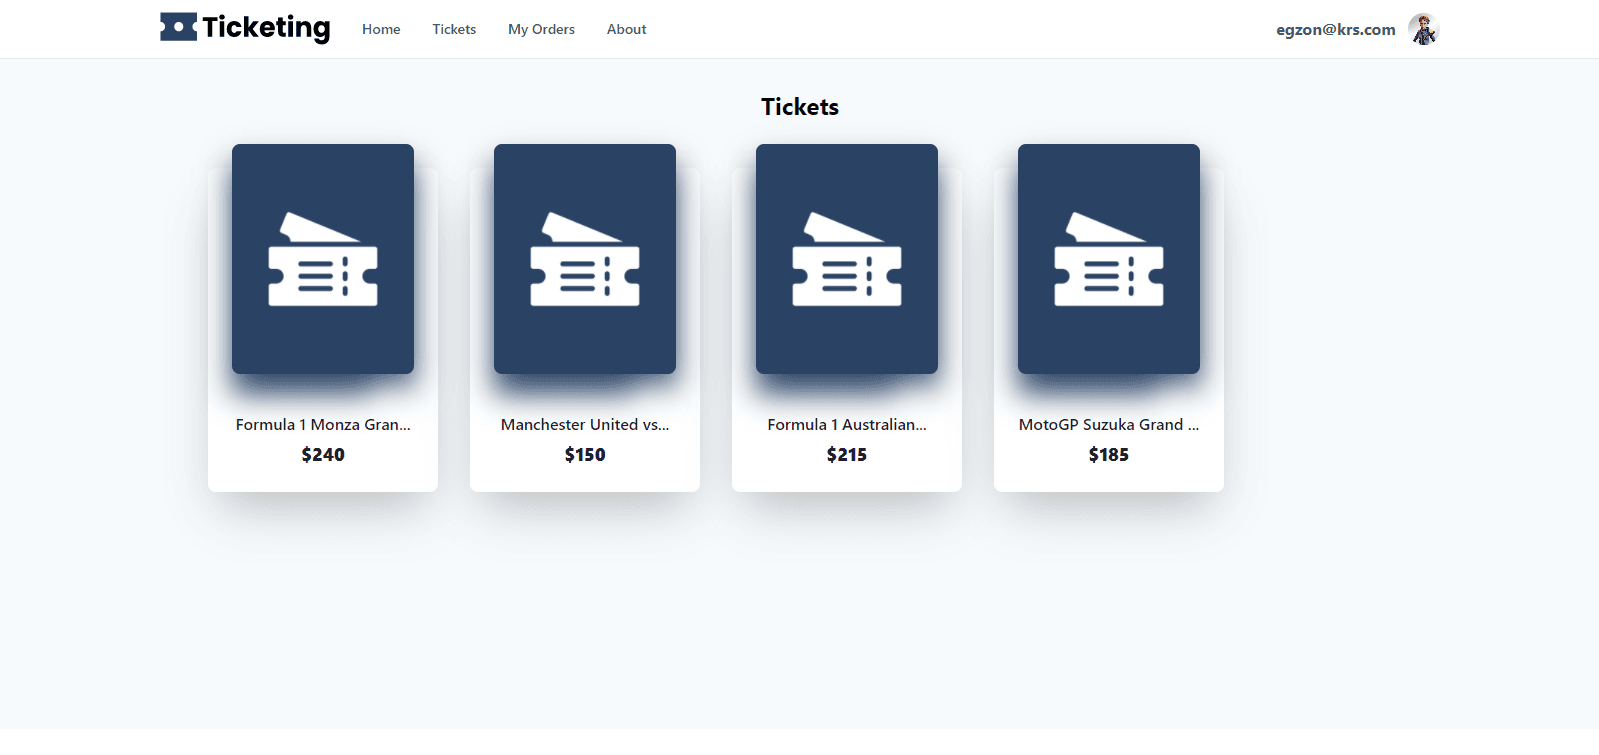Select the Formula 1 Australian... title

coord(847,424)
